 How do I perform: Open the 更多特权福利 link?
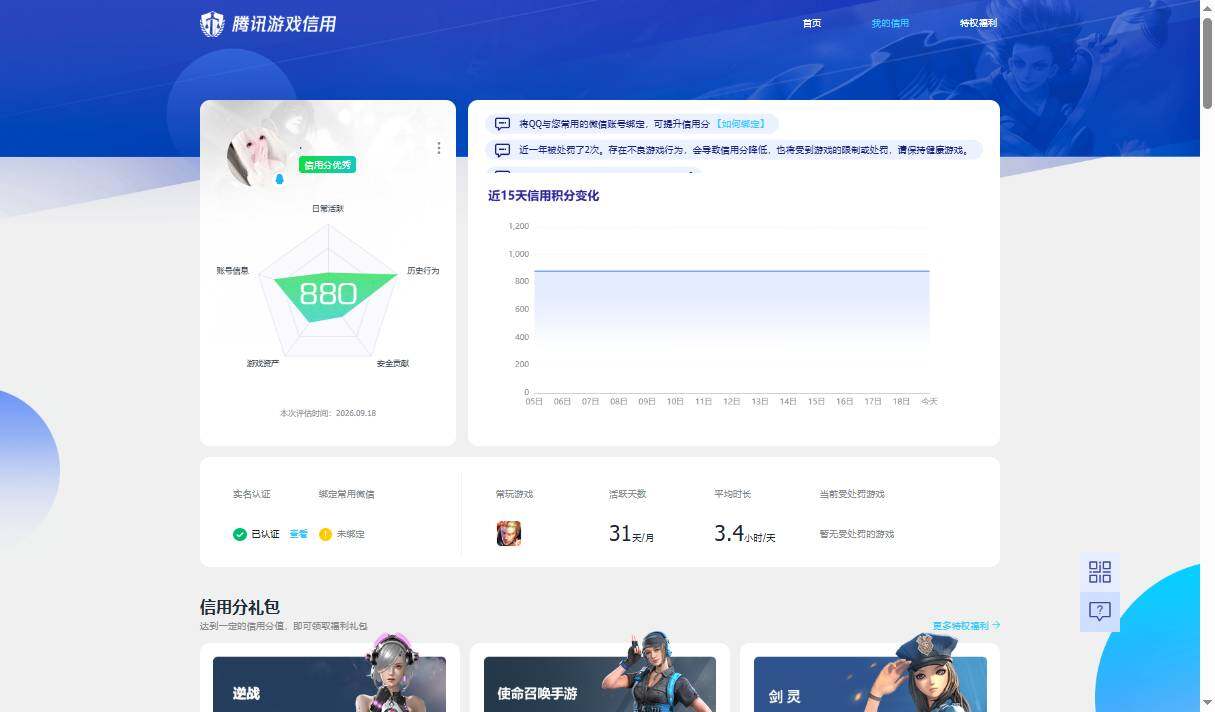[x=966, y=626]
